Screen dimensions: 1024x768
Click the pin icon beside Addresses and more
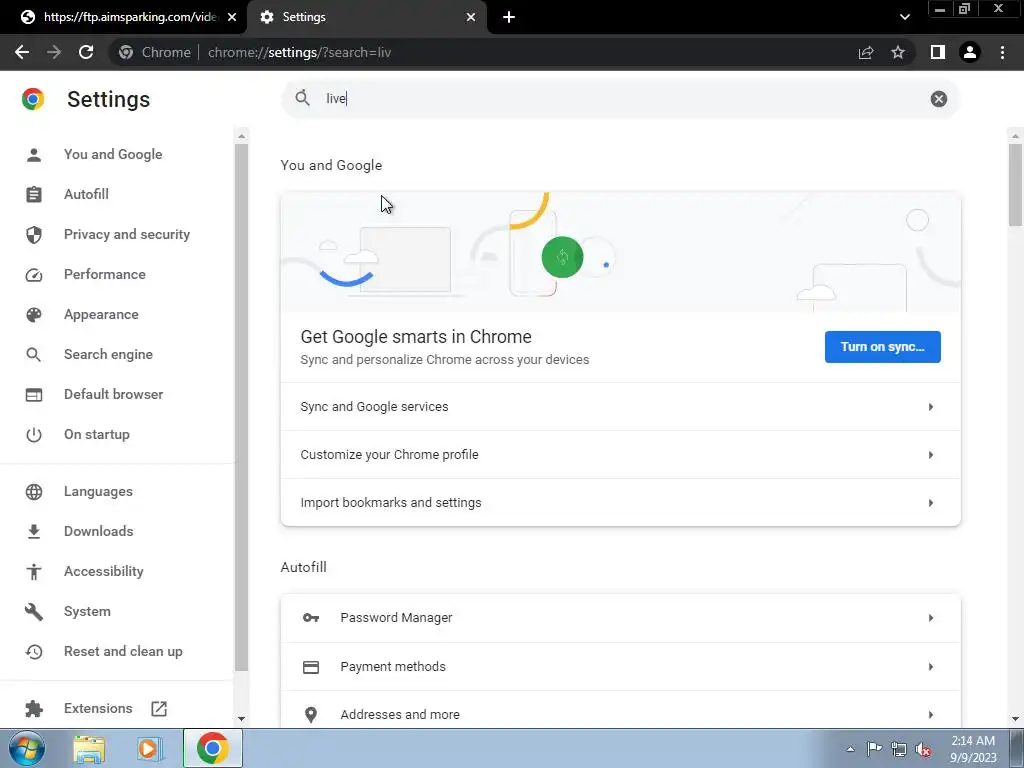coord(311,715)
